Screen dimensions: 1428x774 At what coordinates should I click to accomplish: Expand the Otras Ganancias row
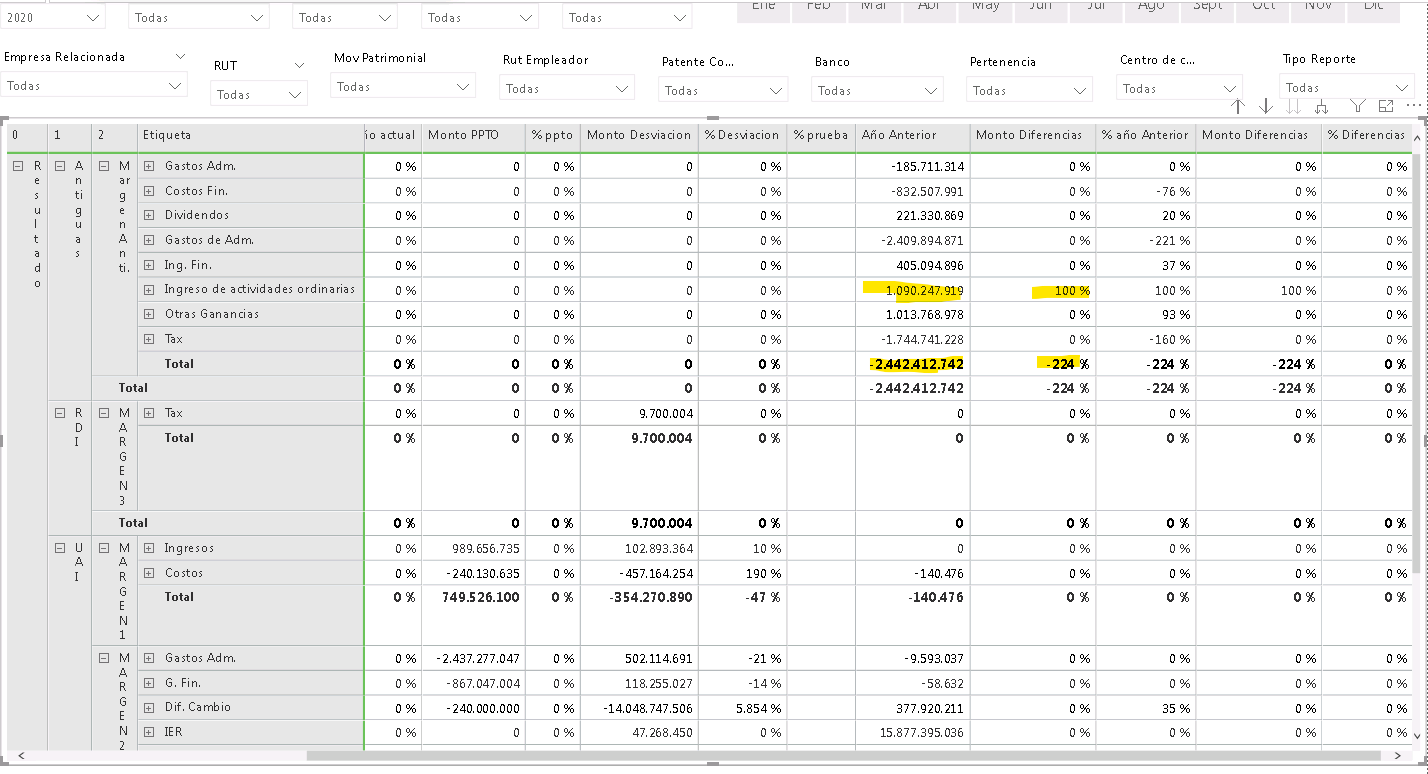click(x=149, y=314)
